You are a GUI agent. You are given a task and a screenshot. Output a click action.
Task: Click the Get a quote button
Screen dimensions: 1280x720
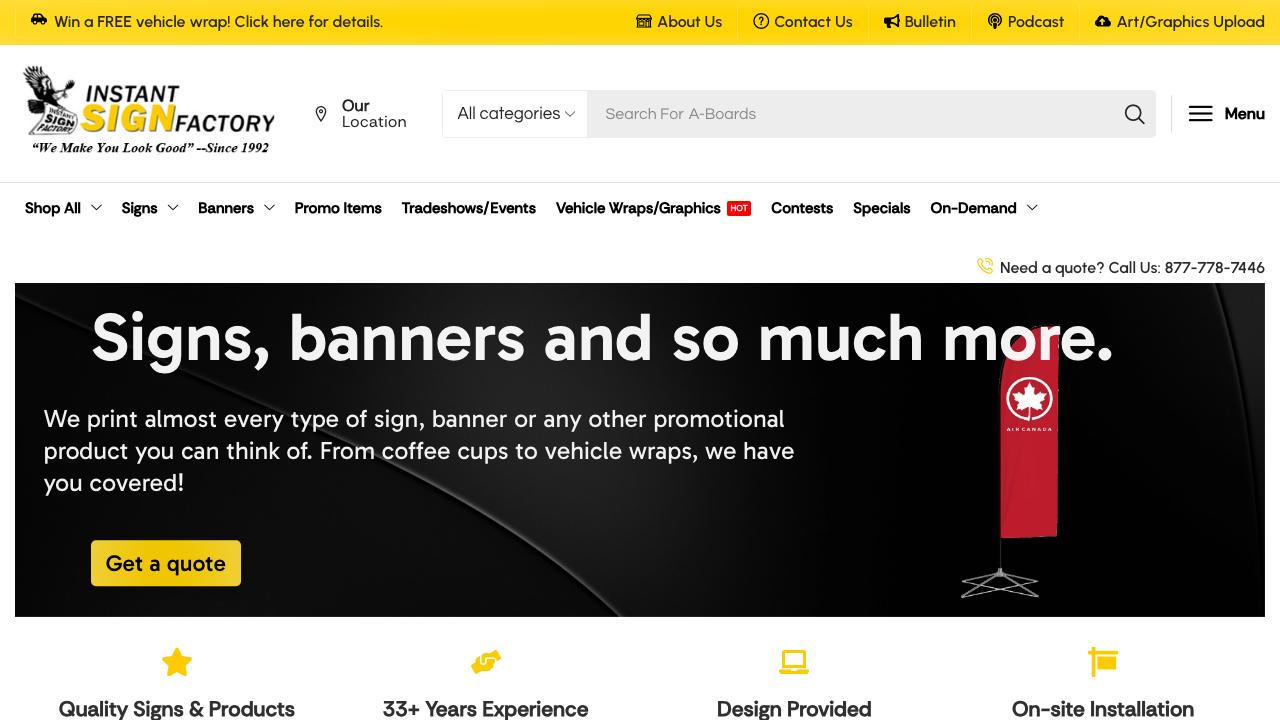click(x=166, y=563)
